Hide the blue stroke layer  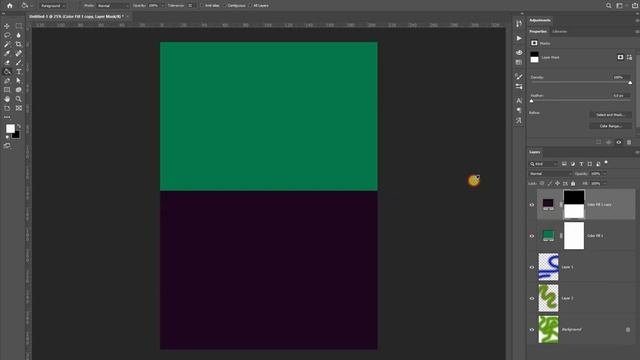(532, 267)
